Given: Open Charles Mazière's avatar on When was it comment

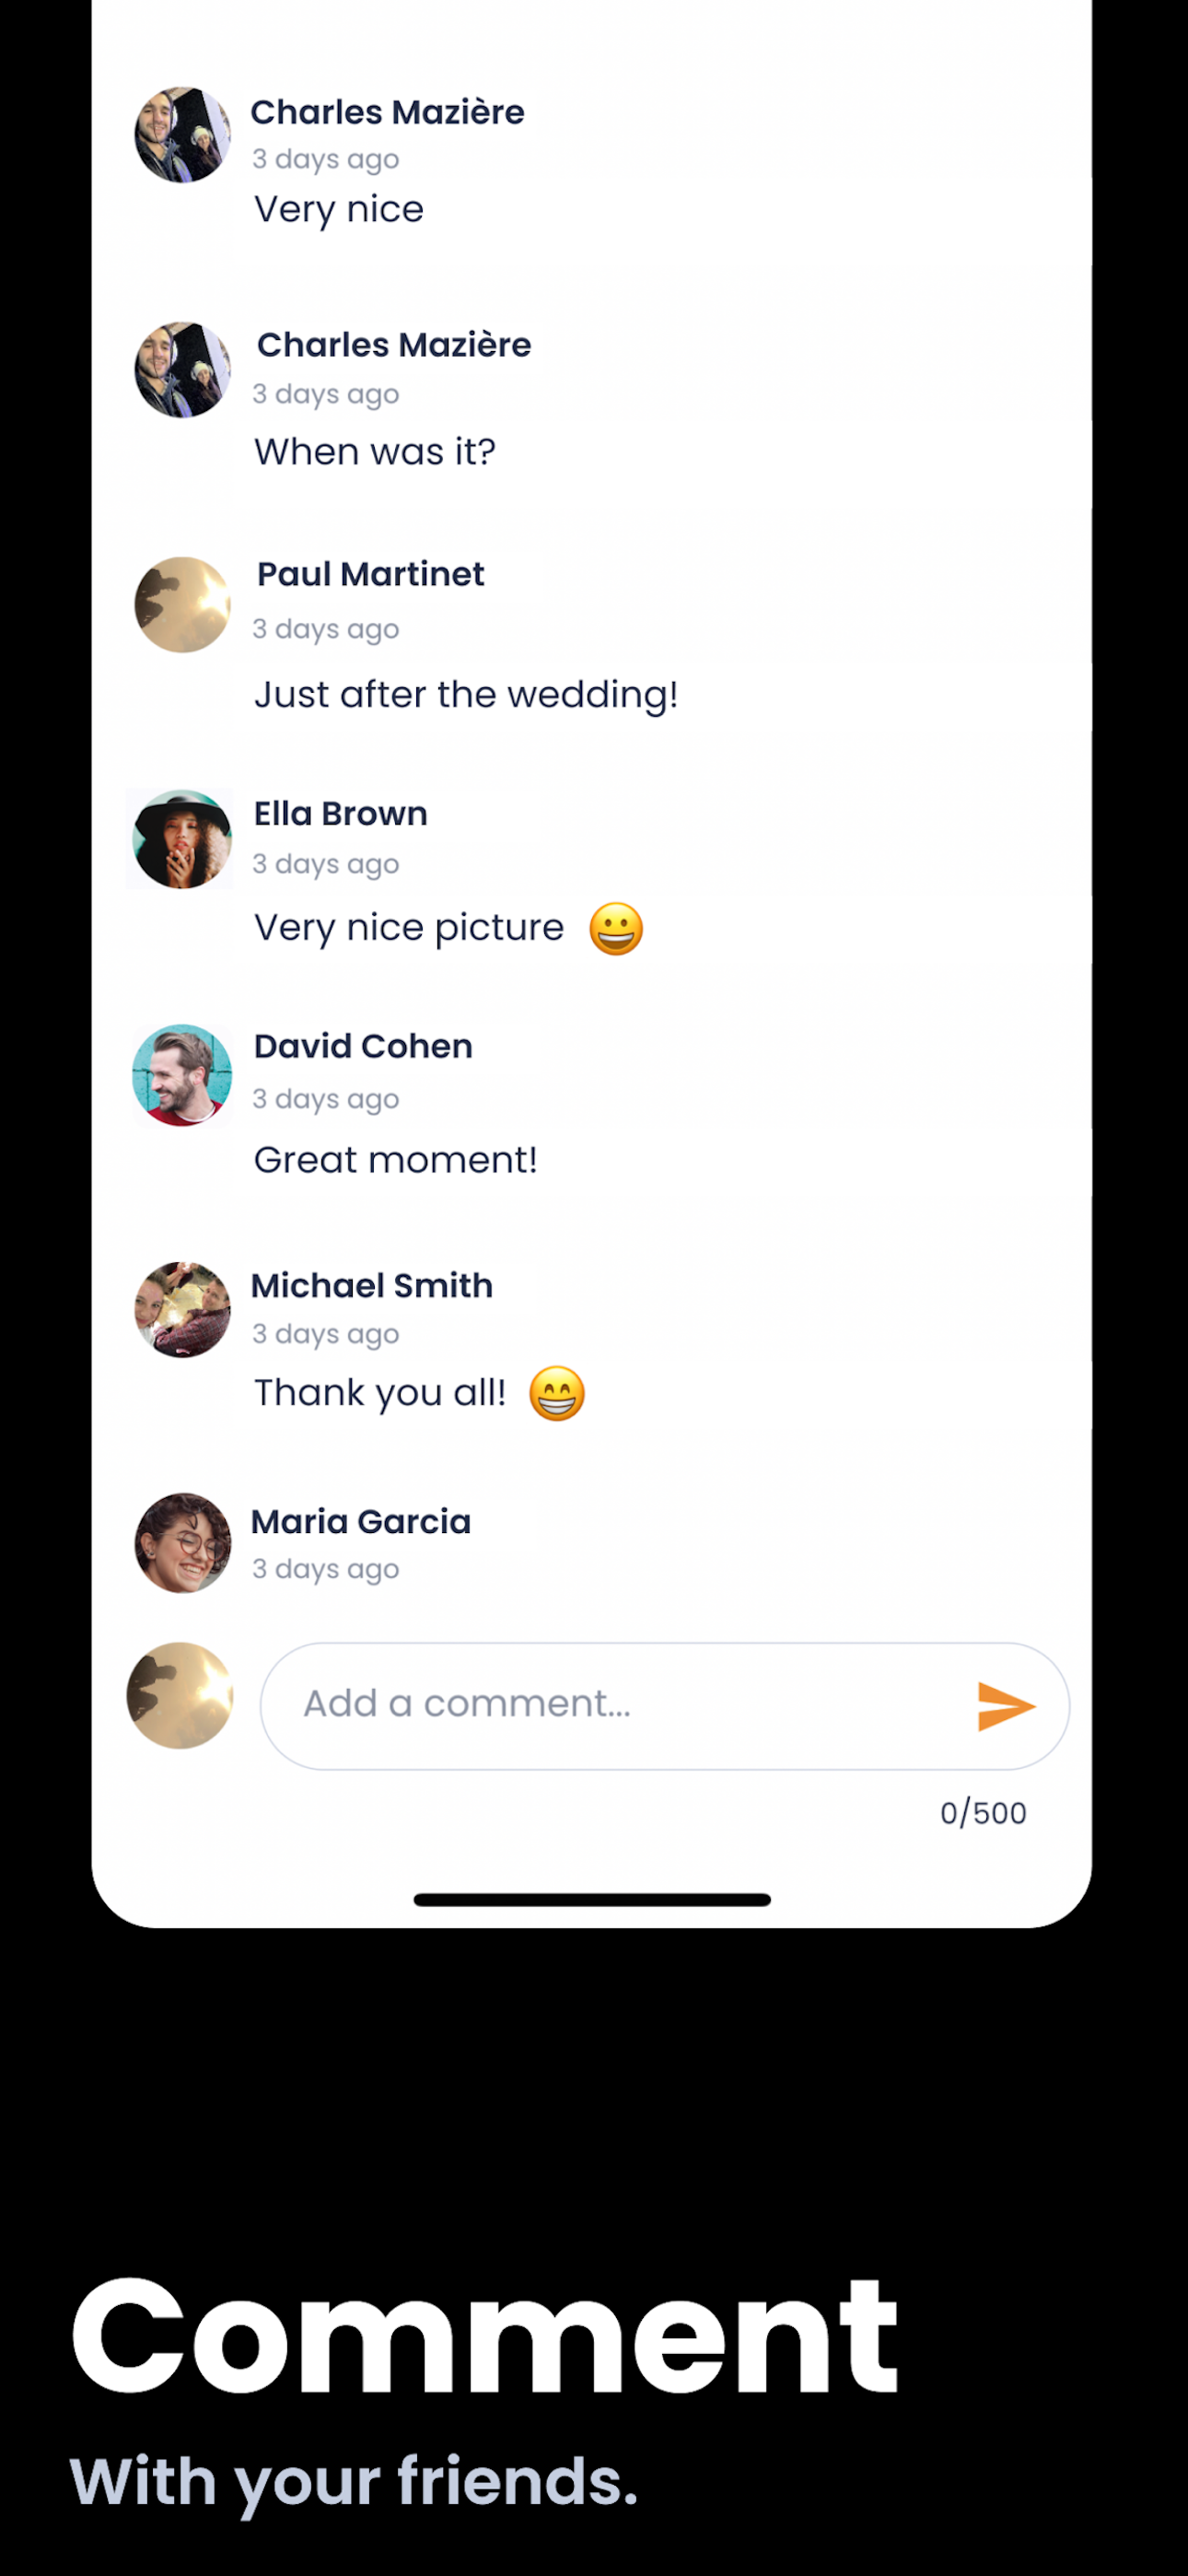Looking at the screenshot, I should [183, 370].
